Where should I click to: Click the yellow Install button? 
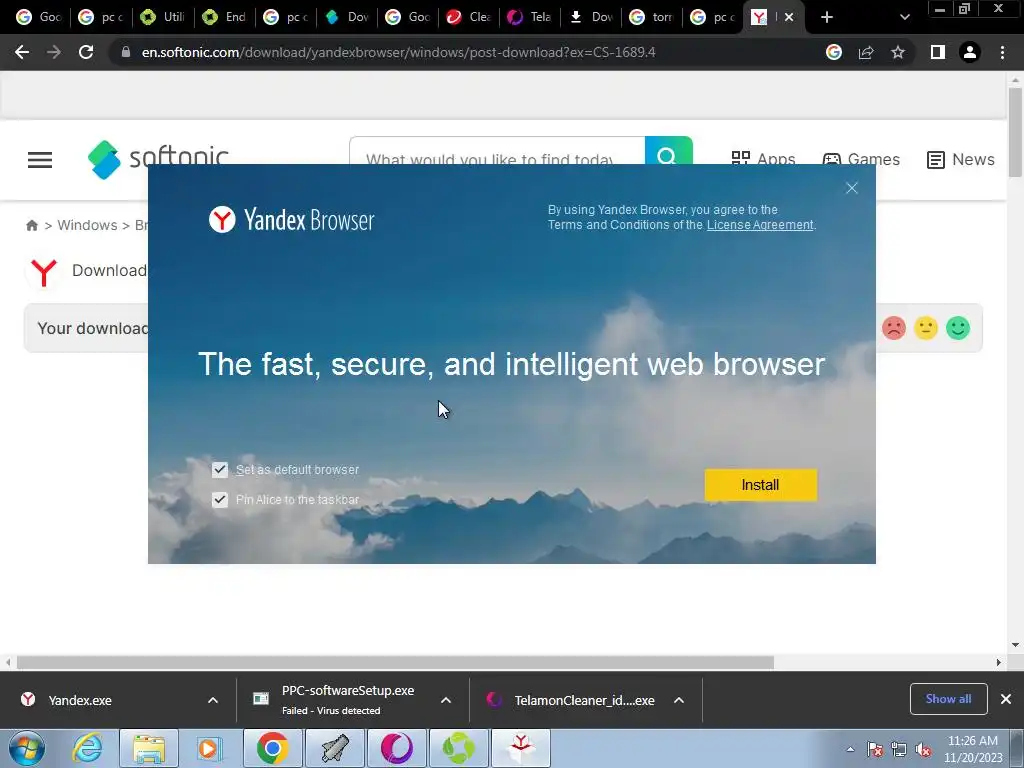point(761,485)
